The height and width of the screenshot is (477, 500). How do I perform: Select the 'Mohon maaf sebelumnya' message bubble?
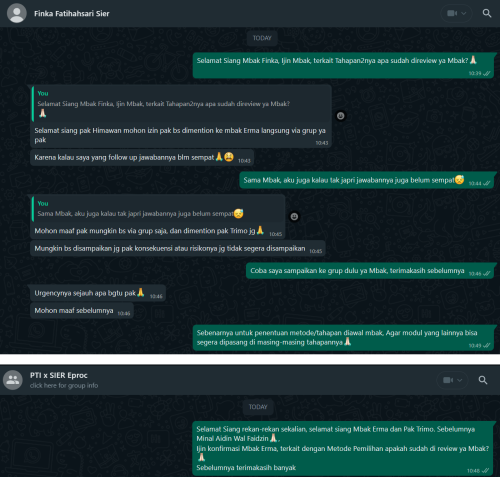point(82,311)
